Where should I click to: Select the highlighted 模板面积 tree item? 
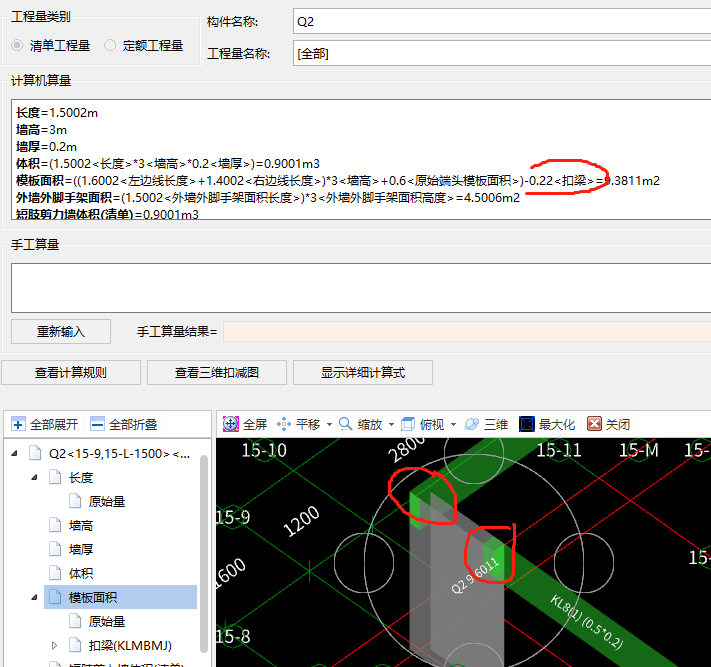point(121,597)
